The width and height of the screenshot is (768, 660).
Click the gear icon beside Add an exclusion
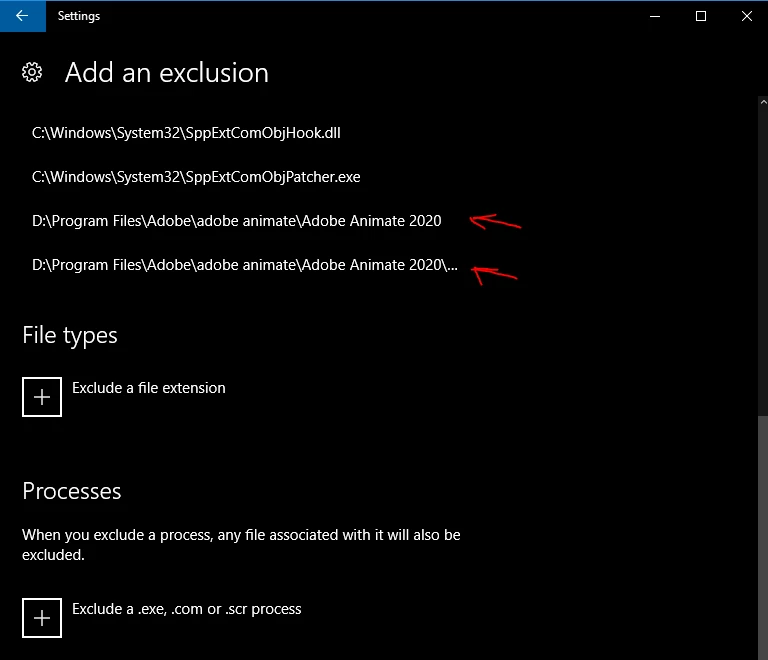(32, 72)
